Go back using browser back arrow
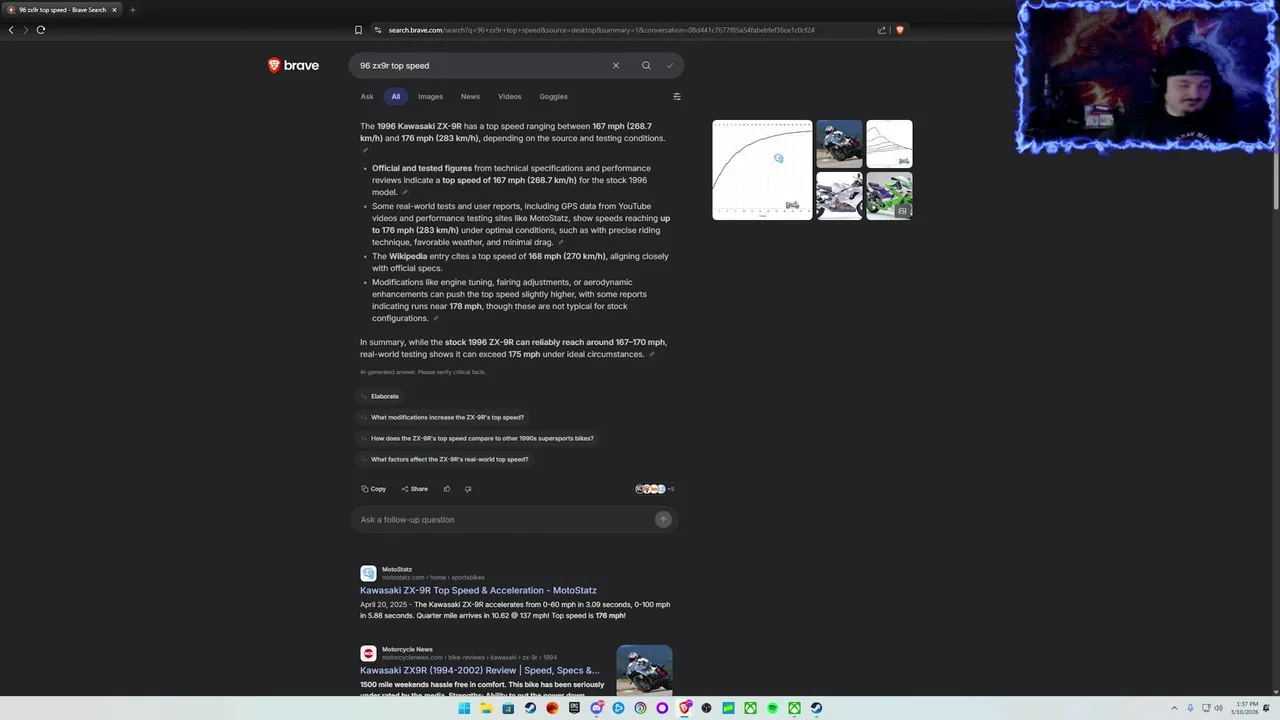The width and height of the screenshot is (1280, 720). [11, 30]
